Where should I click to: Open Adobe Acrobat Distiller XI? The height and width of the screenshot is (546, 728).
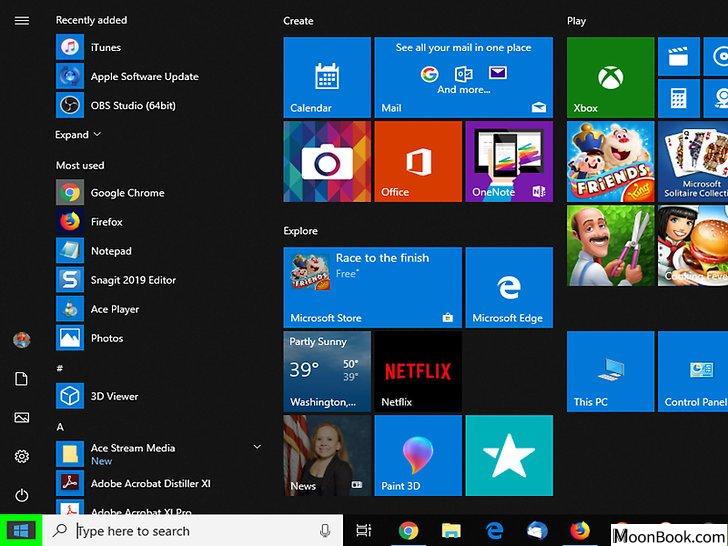(158, 483)
